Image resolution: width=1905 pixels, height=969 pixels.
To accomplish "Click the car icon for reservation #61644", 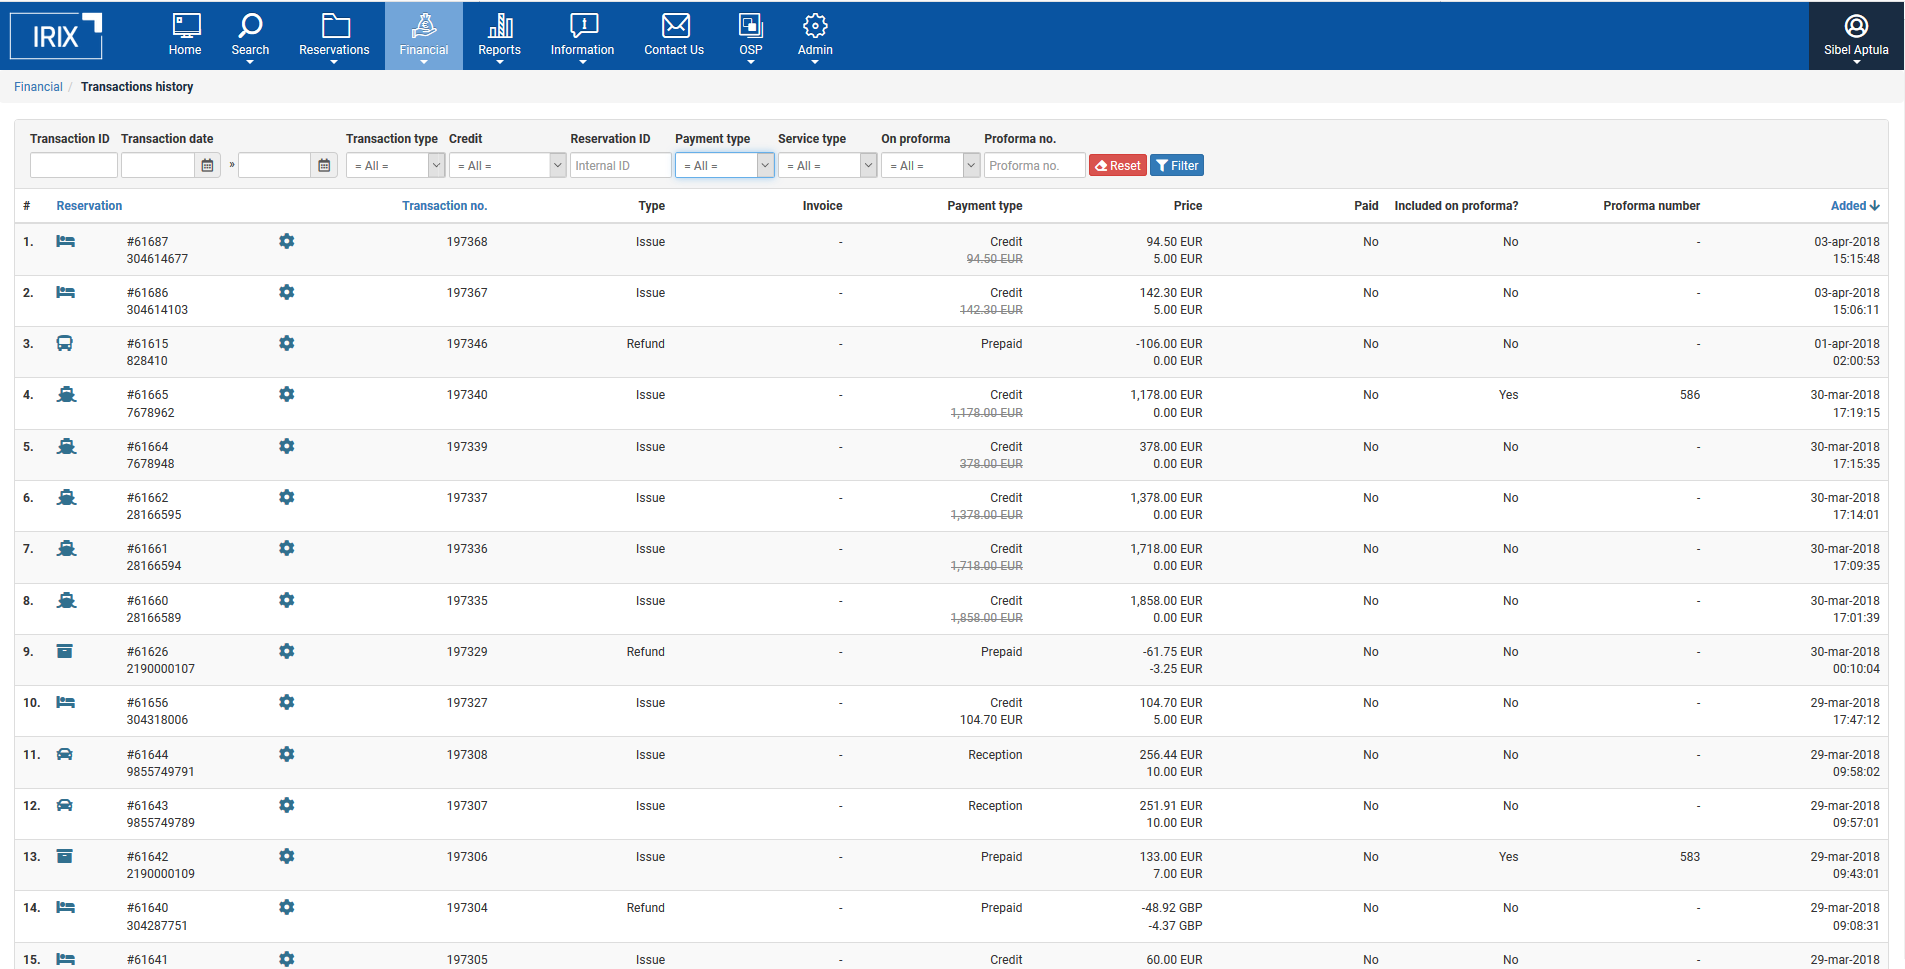I will pyautogui.click(x=65, y=755).
